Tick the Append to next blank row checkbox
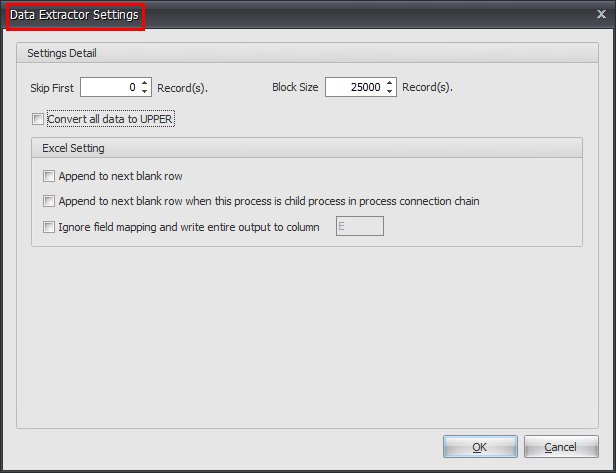 tap(49, 176)
